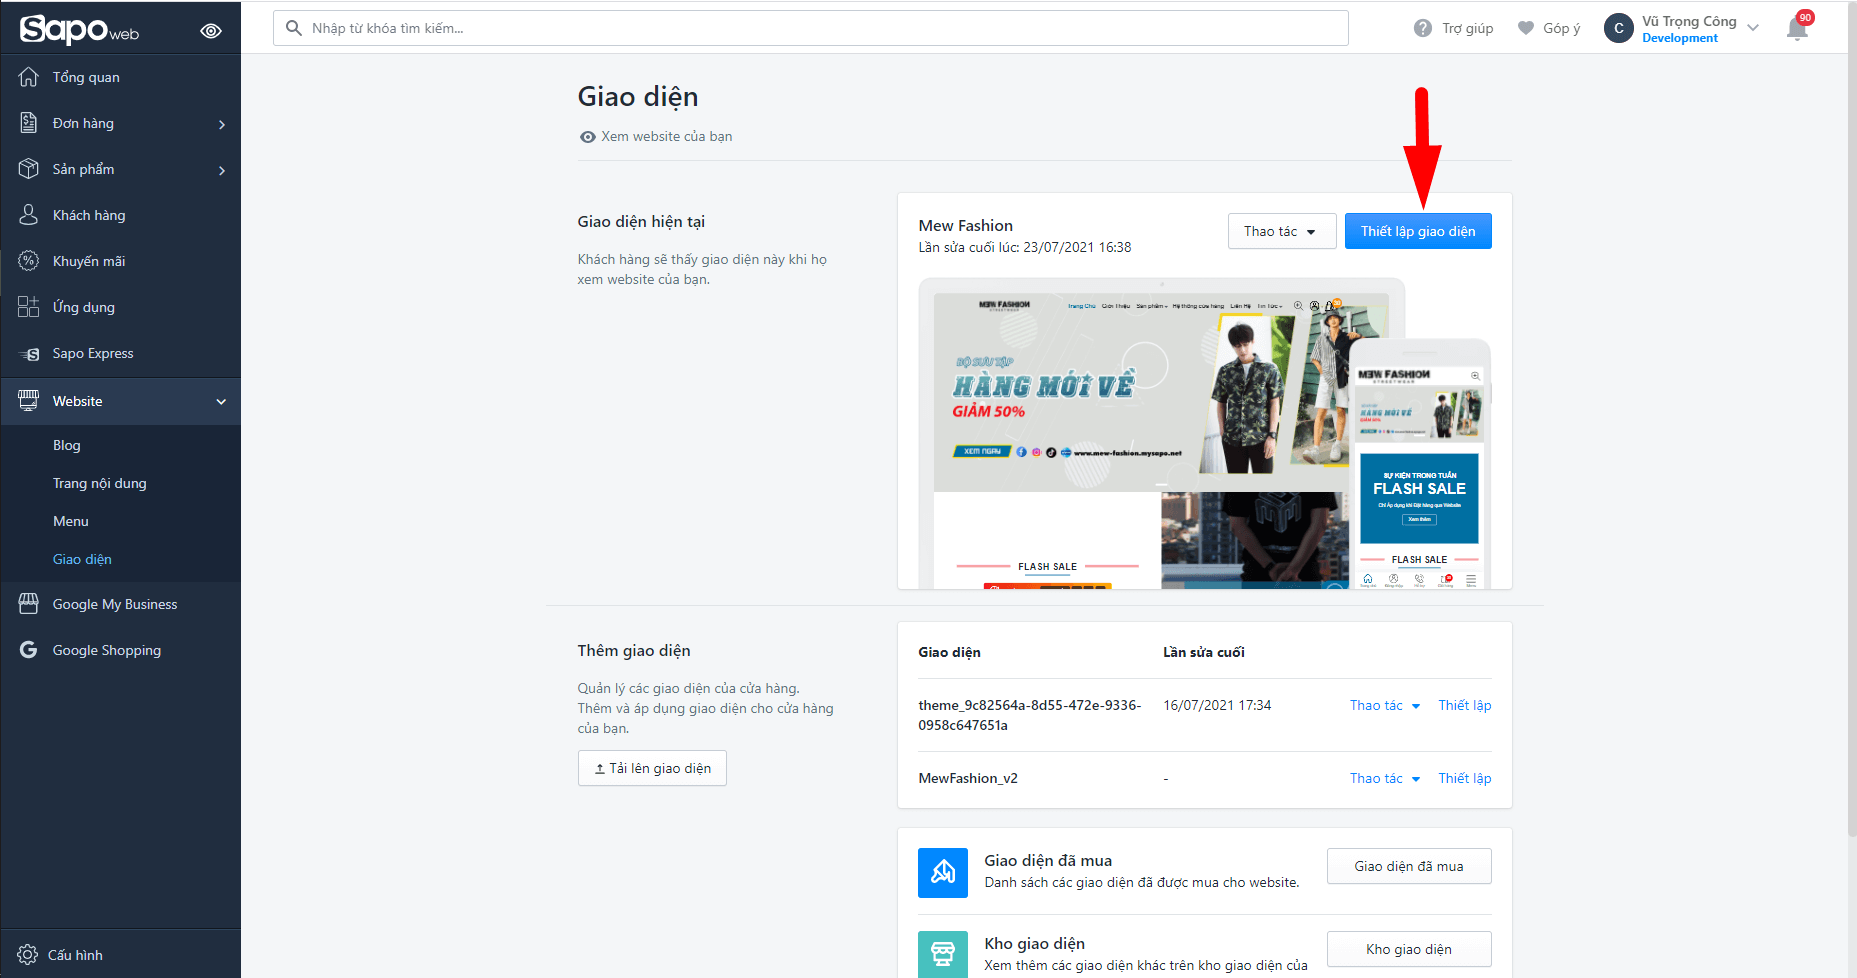The width and height of the screenshot is (1857, 978).
Task: Expand the Sản phẩm submenu chevron
Action: [222, 170]
